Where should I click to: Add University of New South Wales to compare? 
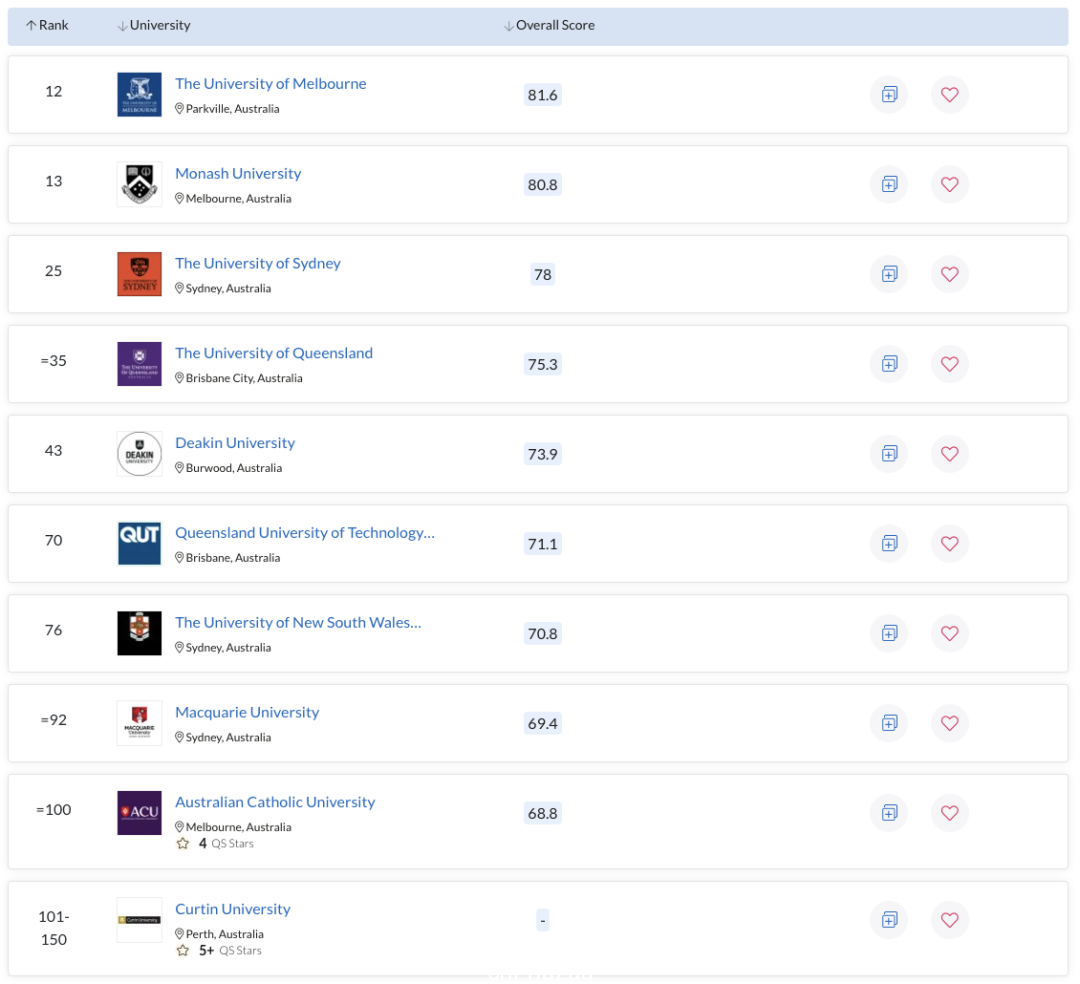[x=889, y=633]
